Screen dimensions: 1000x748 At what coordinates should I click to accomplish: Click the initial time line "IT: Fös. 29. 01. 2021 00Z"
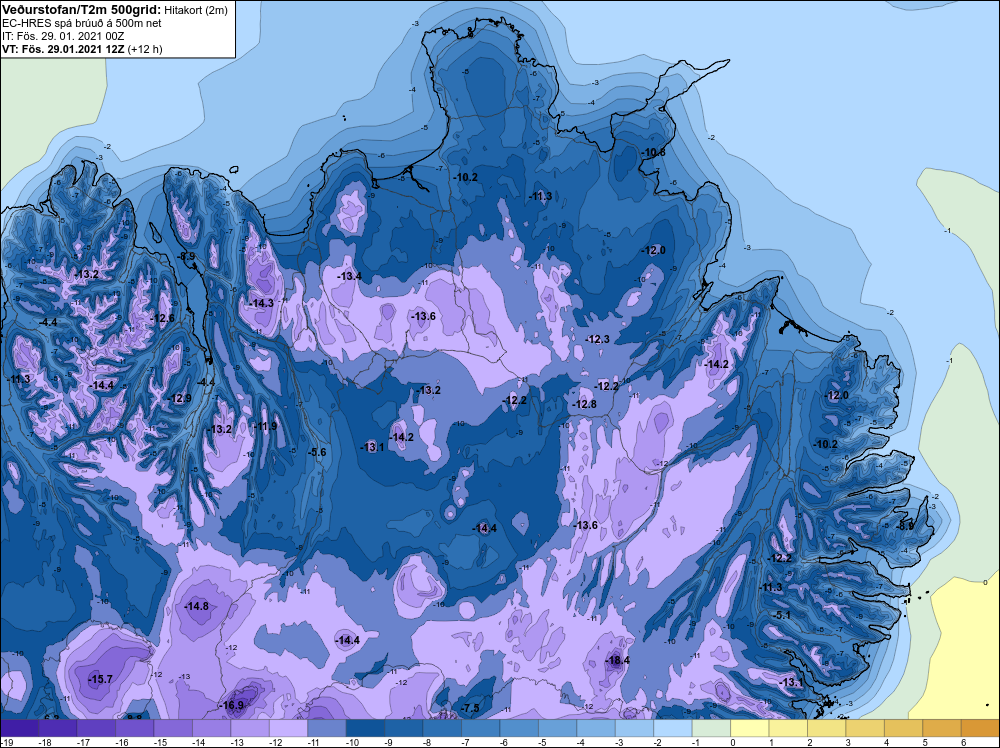point(63,36)
